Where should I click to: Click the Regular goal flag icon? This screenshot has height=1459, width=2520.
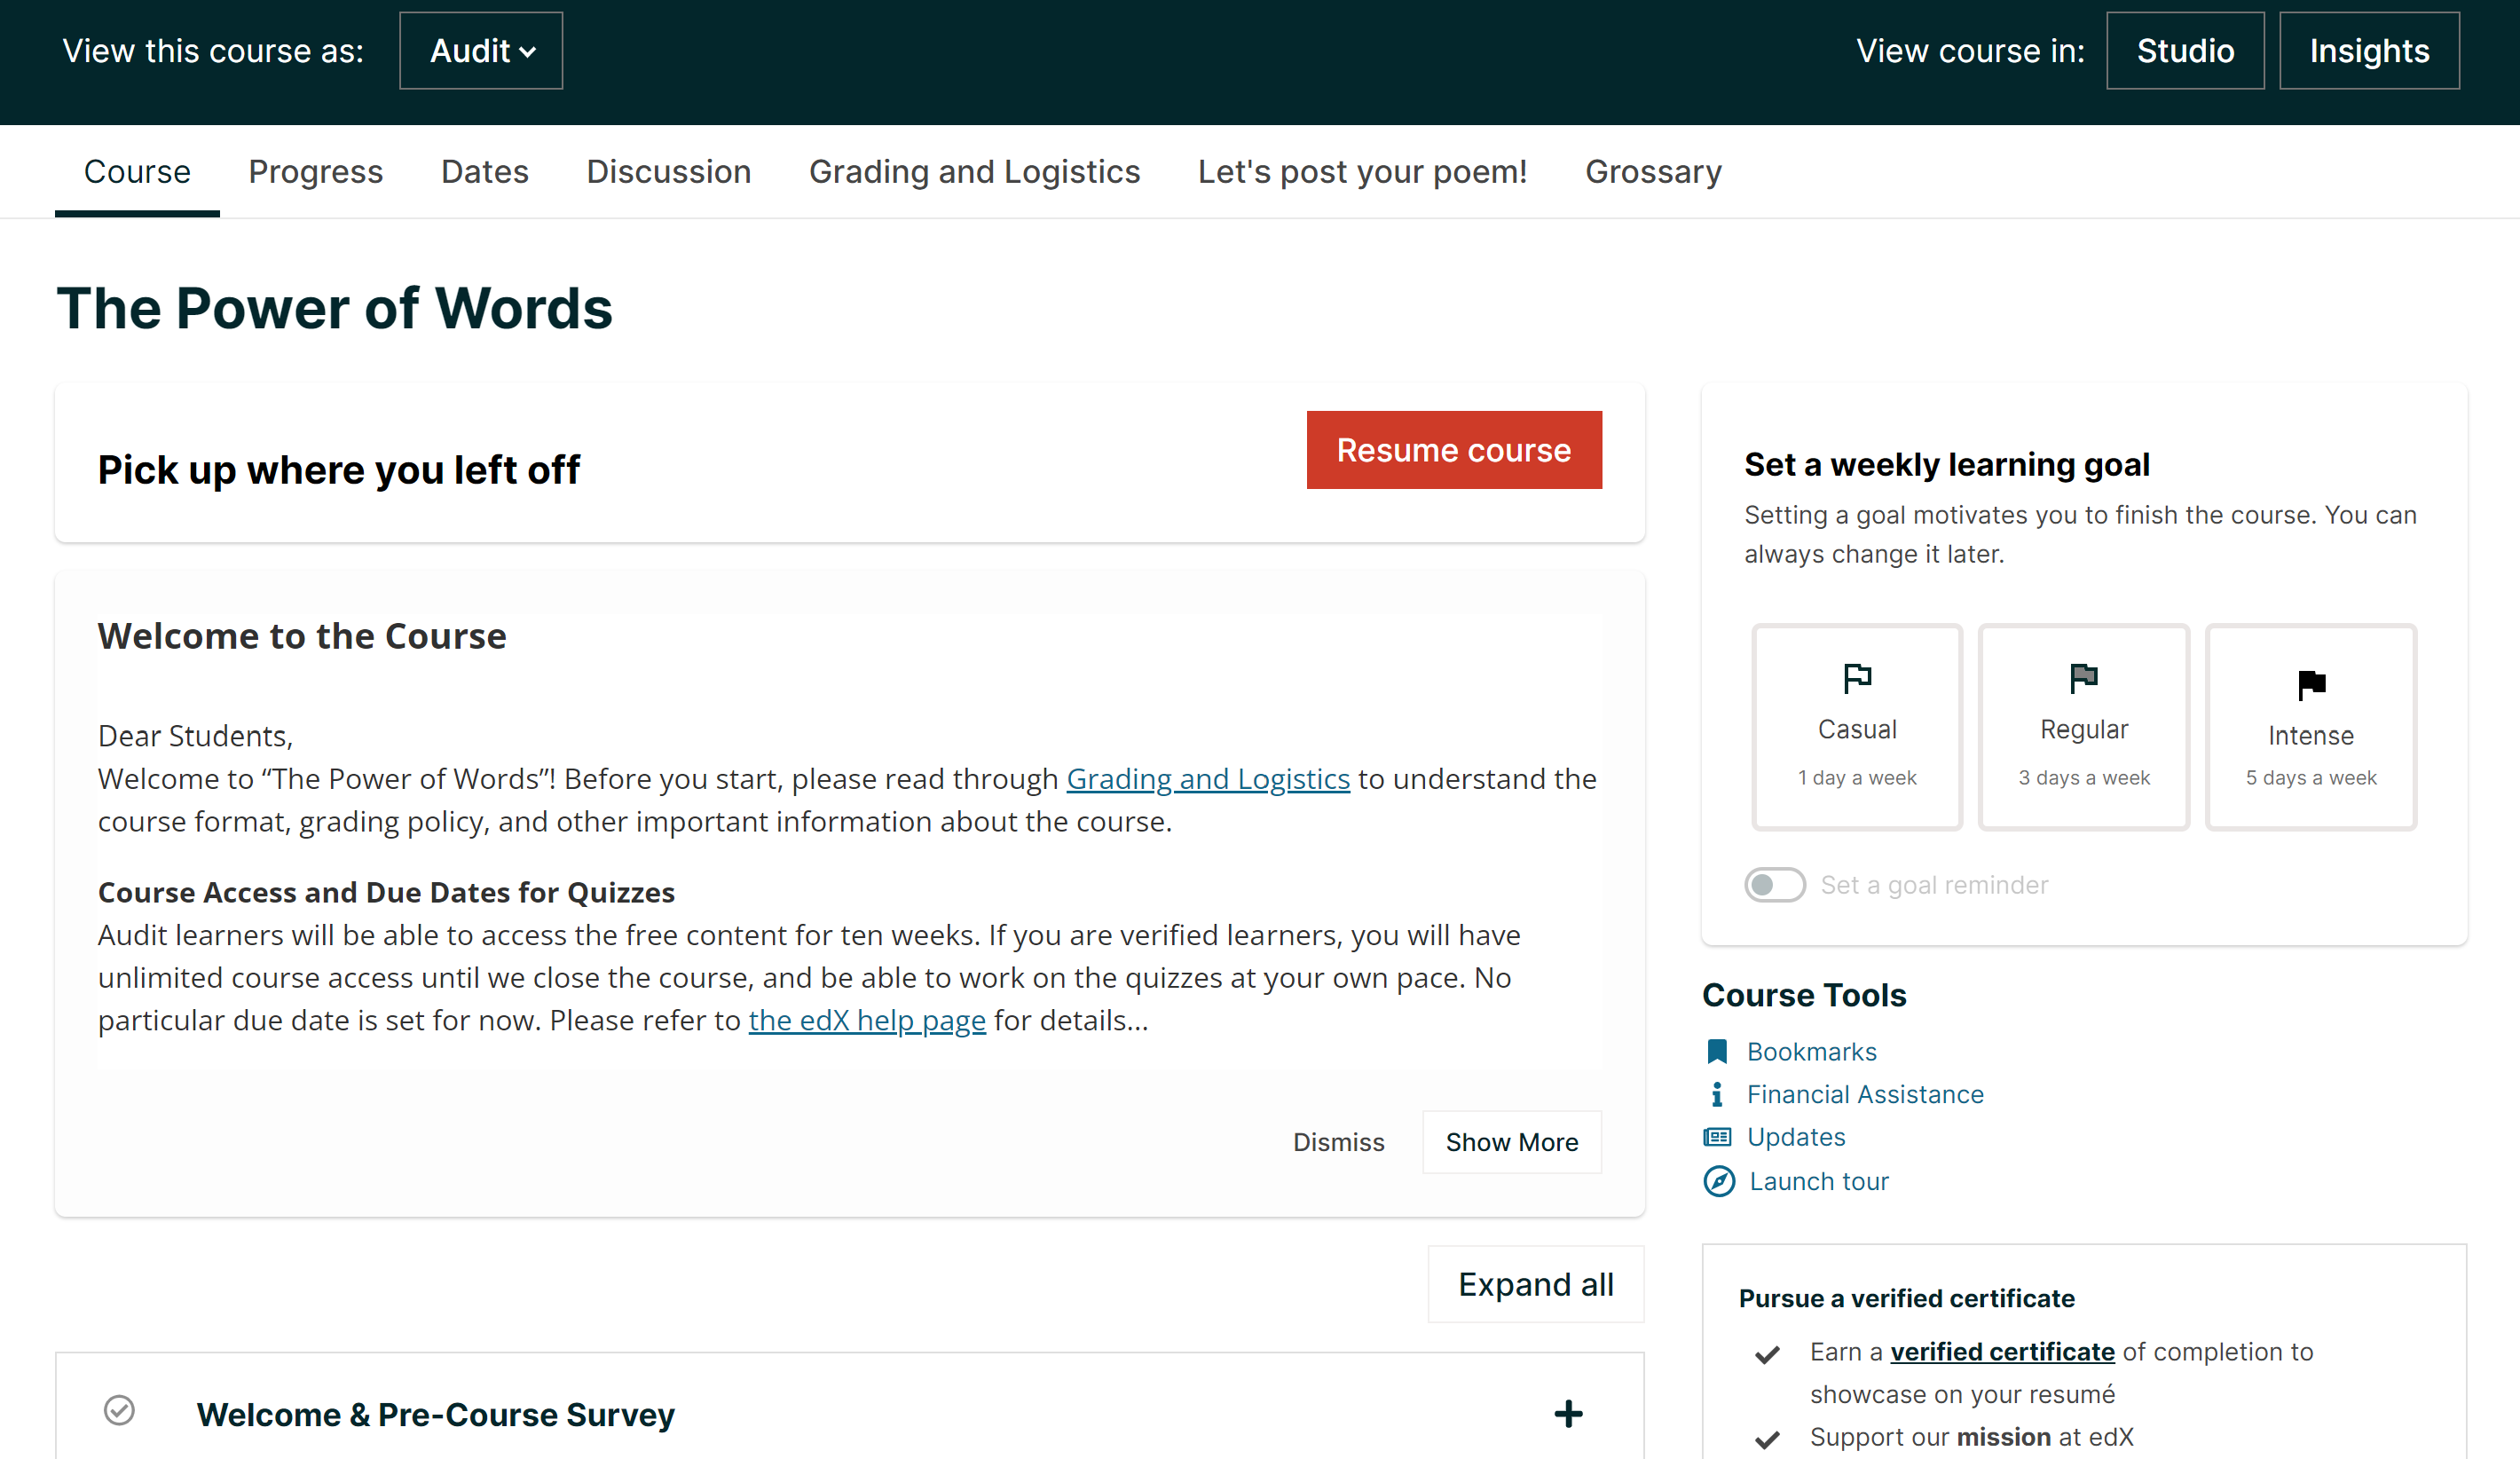coord(2083,679)
